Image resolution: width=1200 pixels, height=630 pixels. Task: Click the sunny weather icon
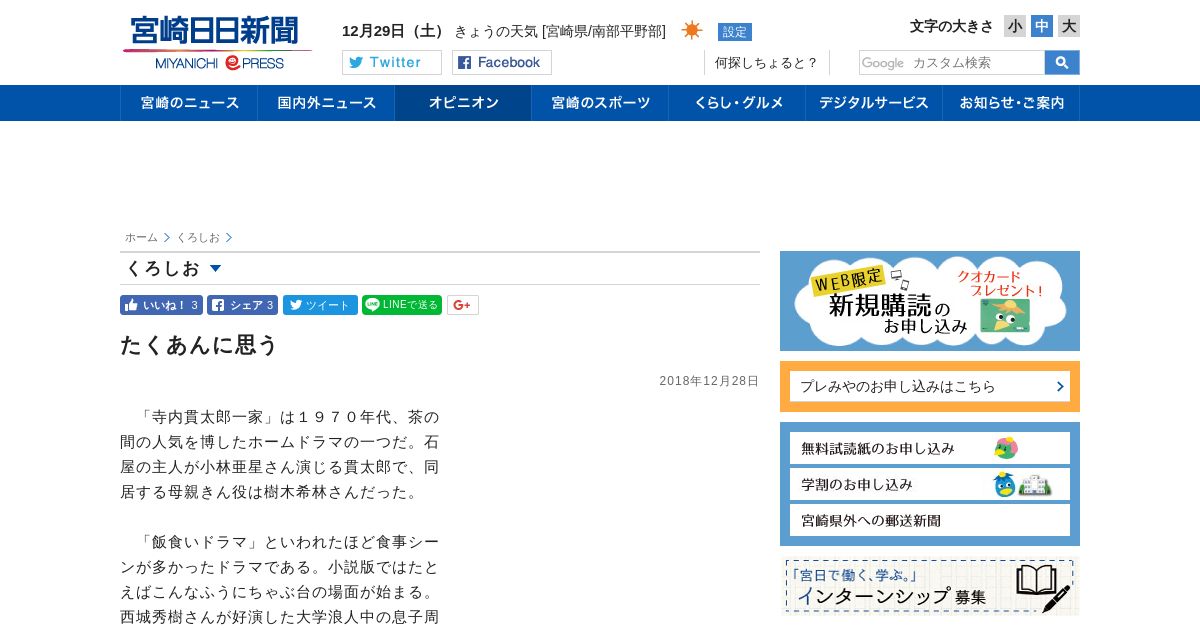click(692, 30)
